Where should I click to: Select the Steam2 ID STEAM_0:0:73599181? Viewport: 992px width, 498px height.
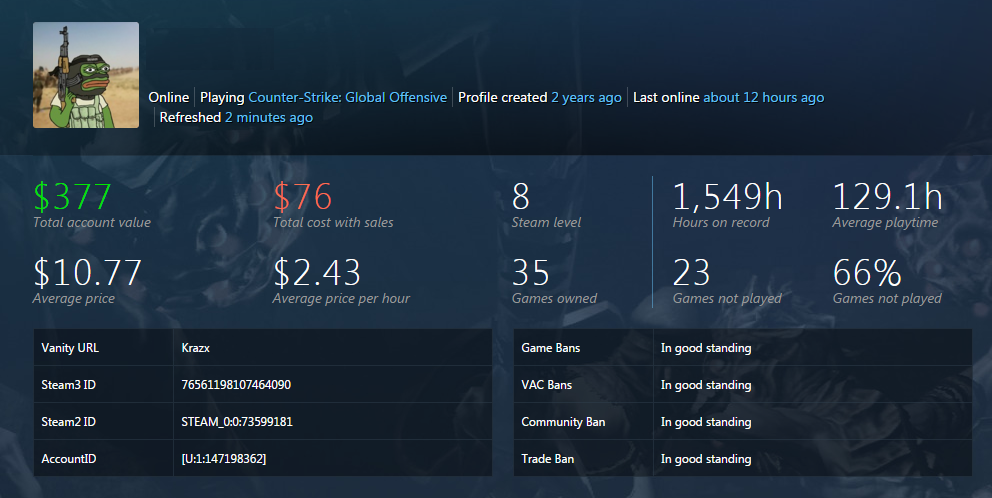coord(237,421)
